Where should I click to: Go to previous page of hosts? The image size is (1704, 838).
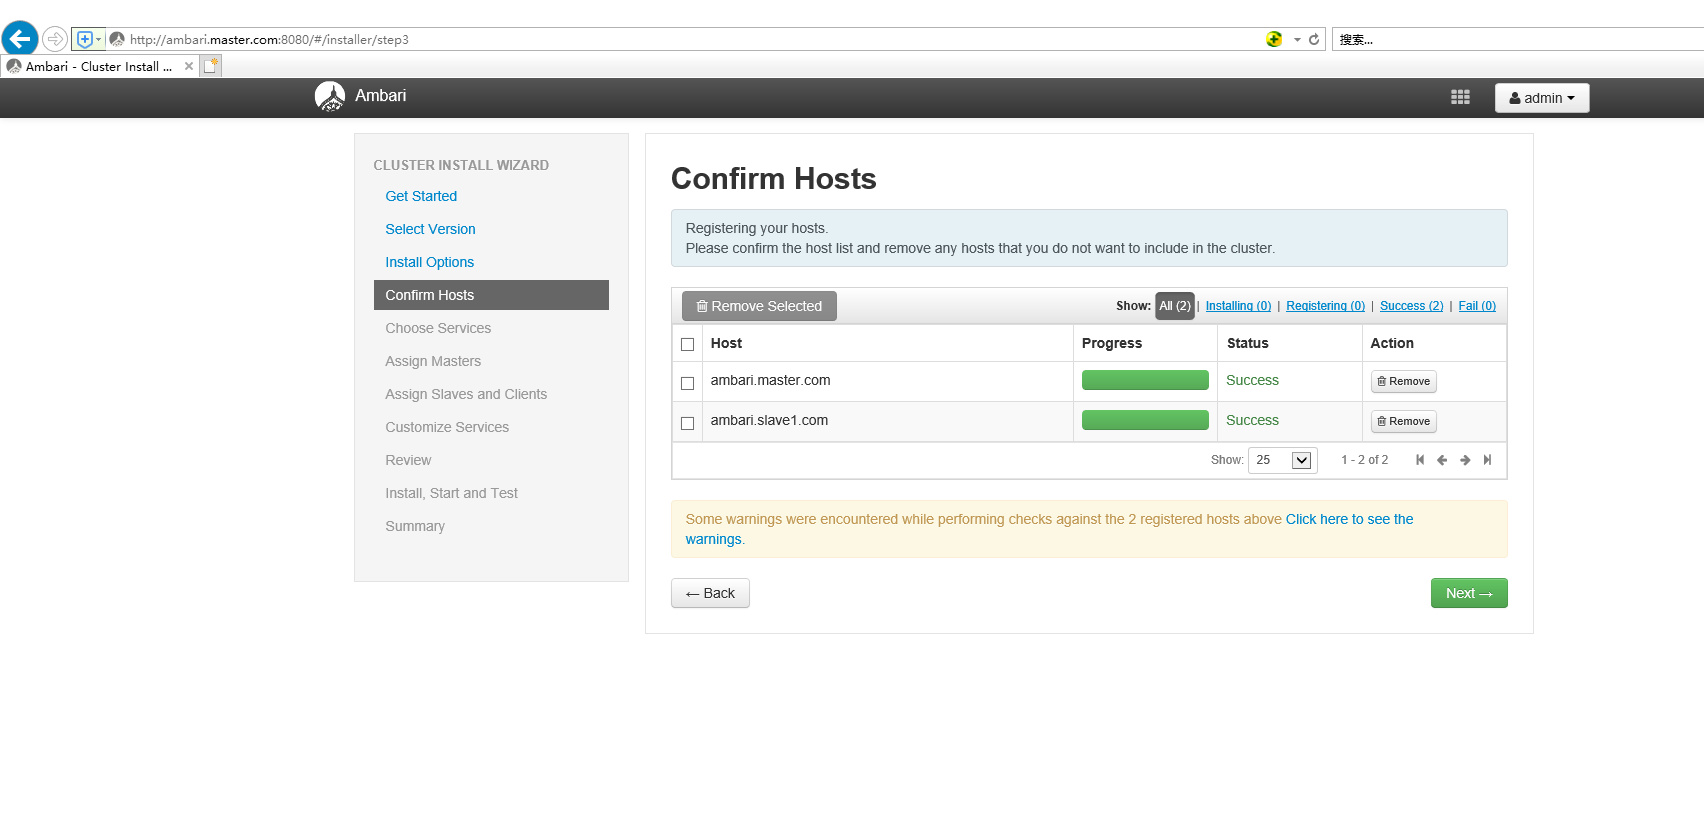pos(1442,460)
